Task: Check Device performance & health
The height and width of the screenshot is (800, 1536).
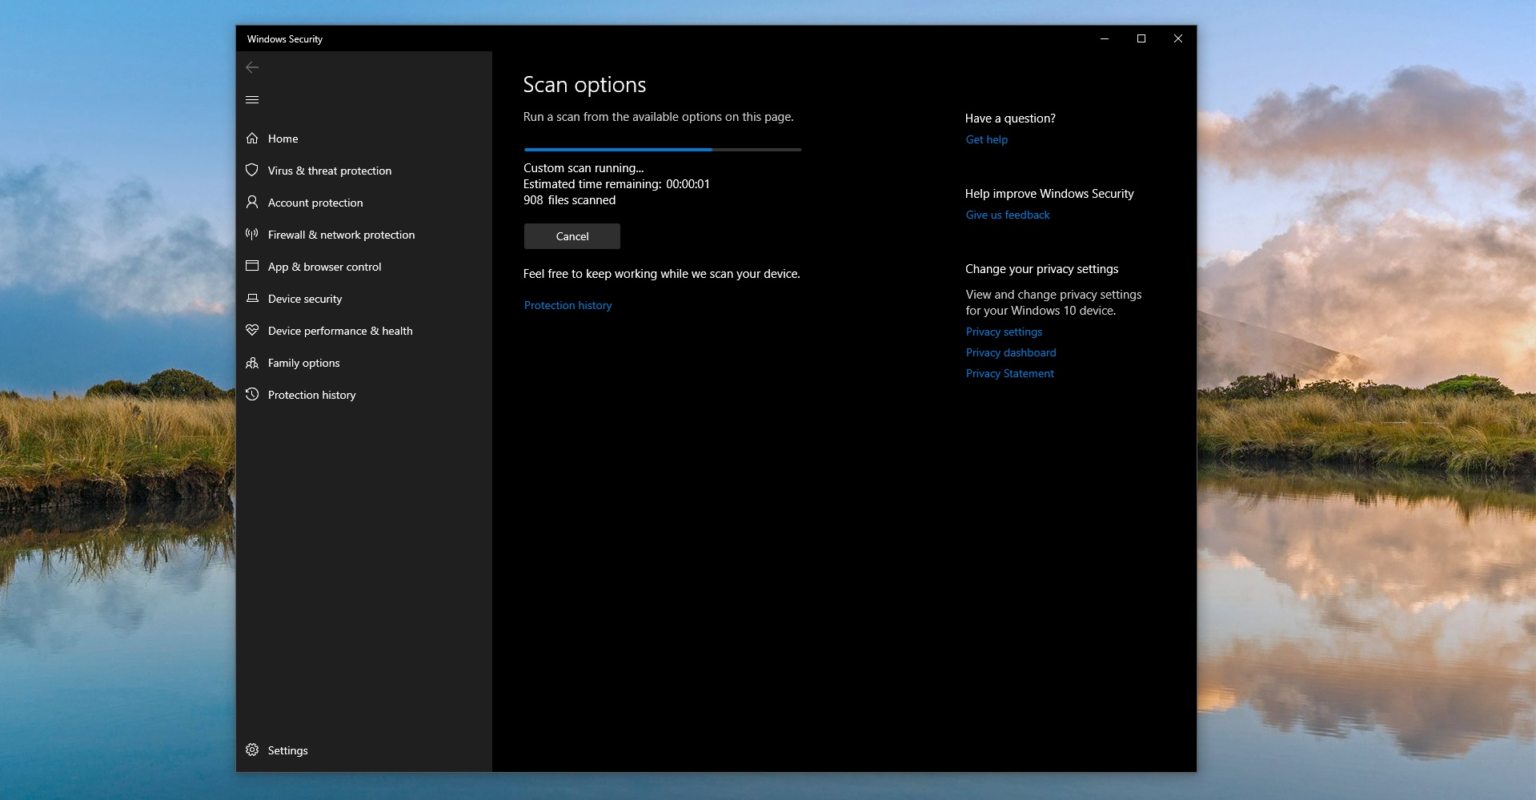Action: 340,330
